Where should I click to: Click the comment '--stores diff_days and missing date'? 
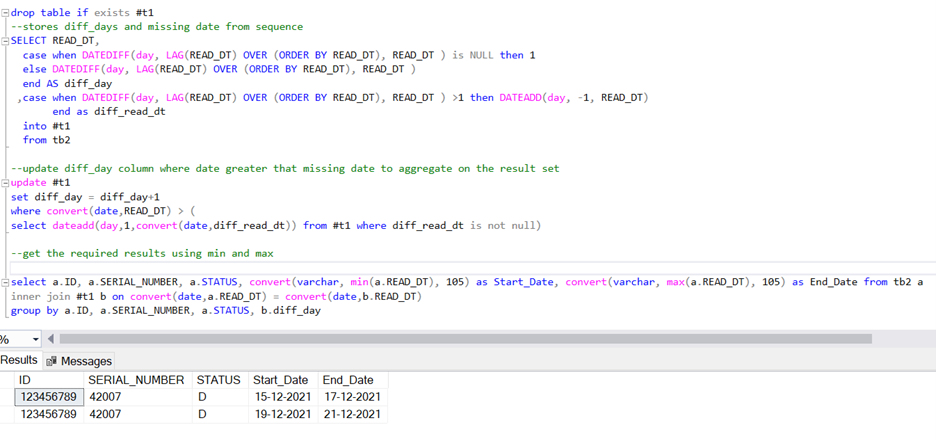tap(157, 27)
